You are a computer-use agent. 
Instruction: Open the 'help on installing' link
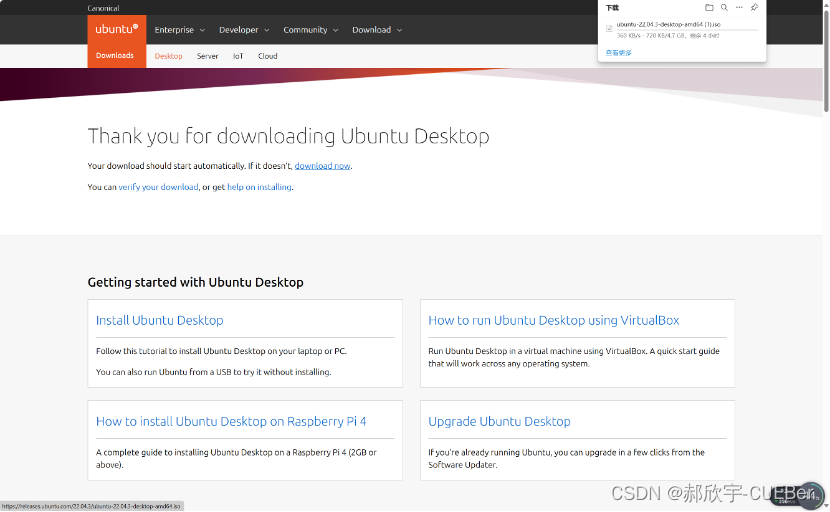(259, 187)
